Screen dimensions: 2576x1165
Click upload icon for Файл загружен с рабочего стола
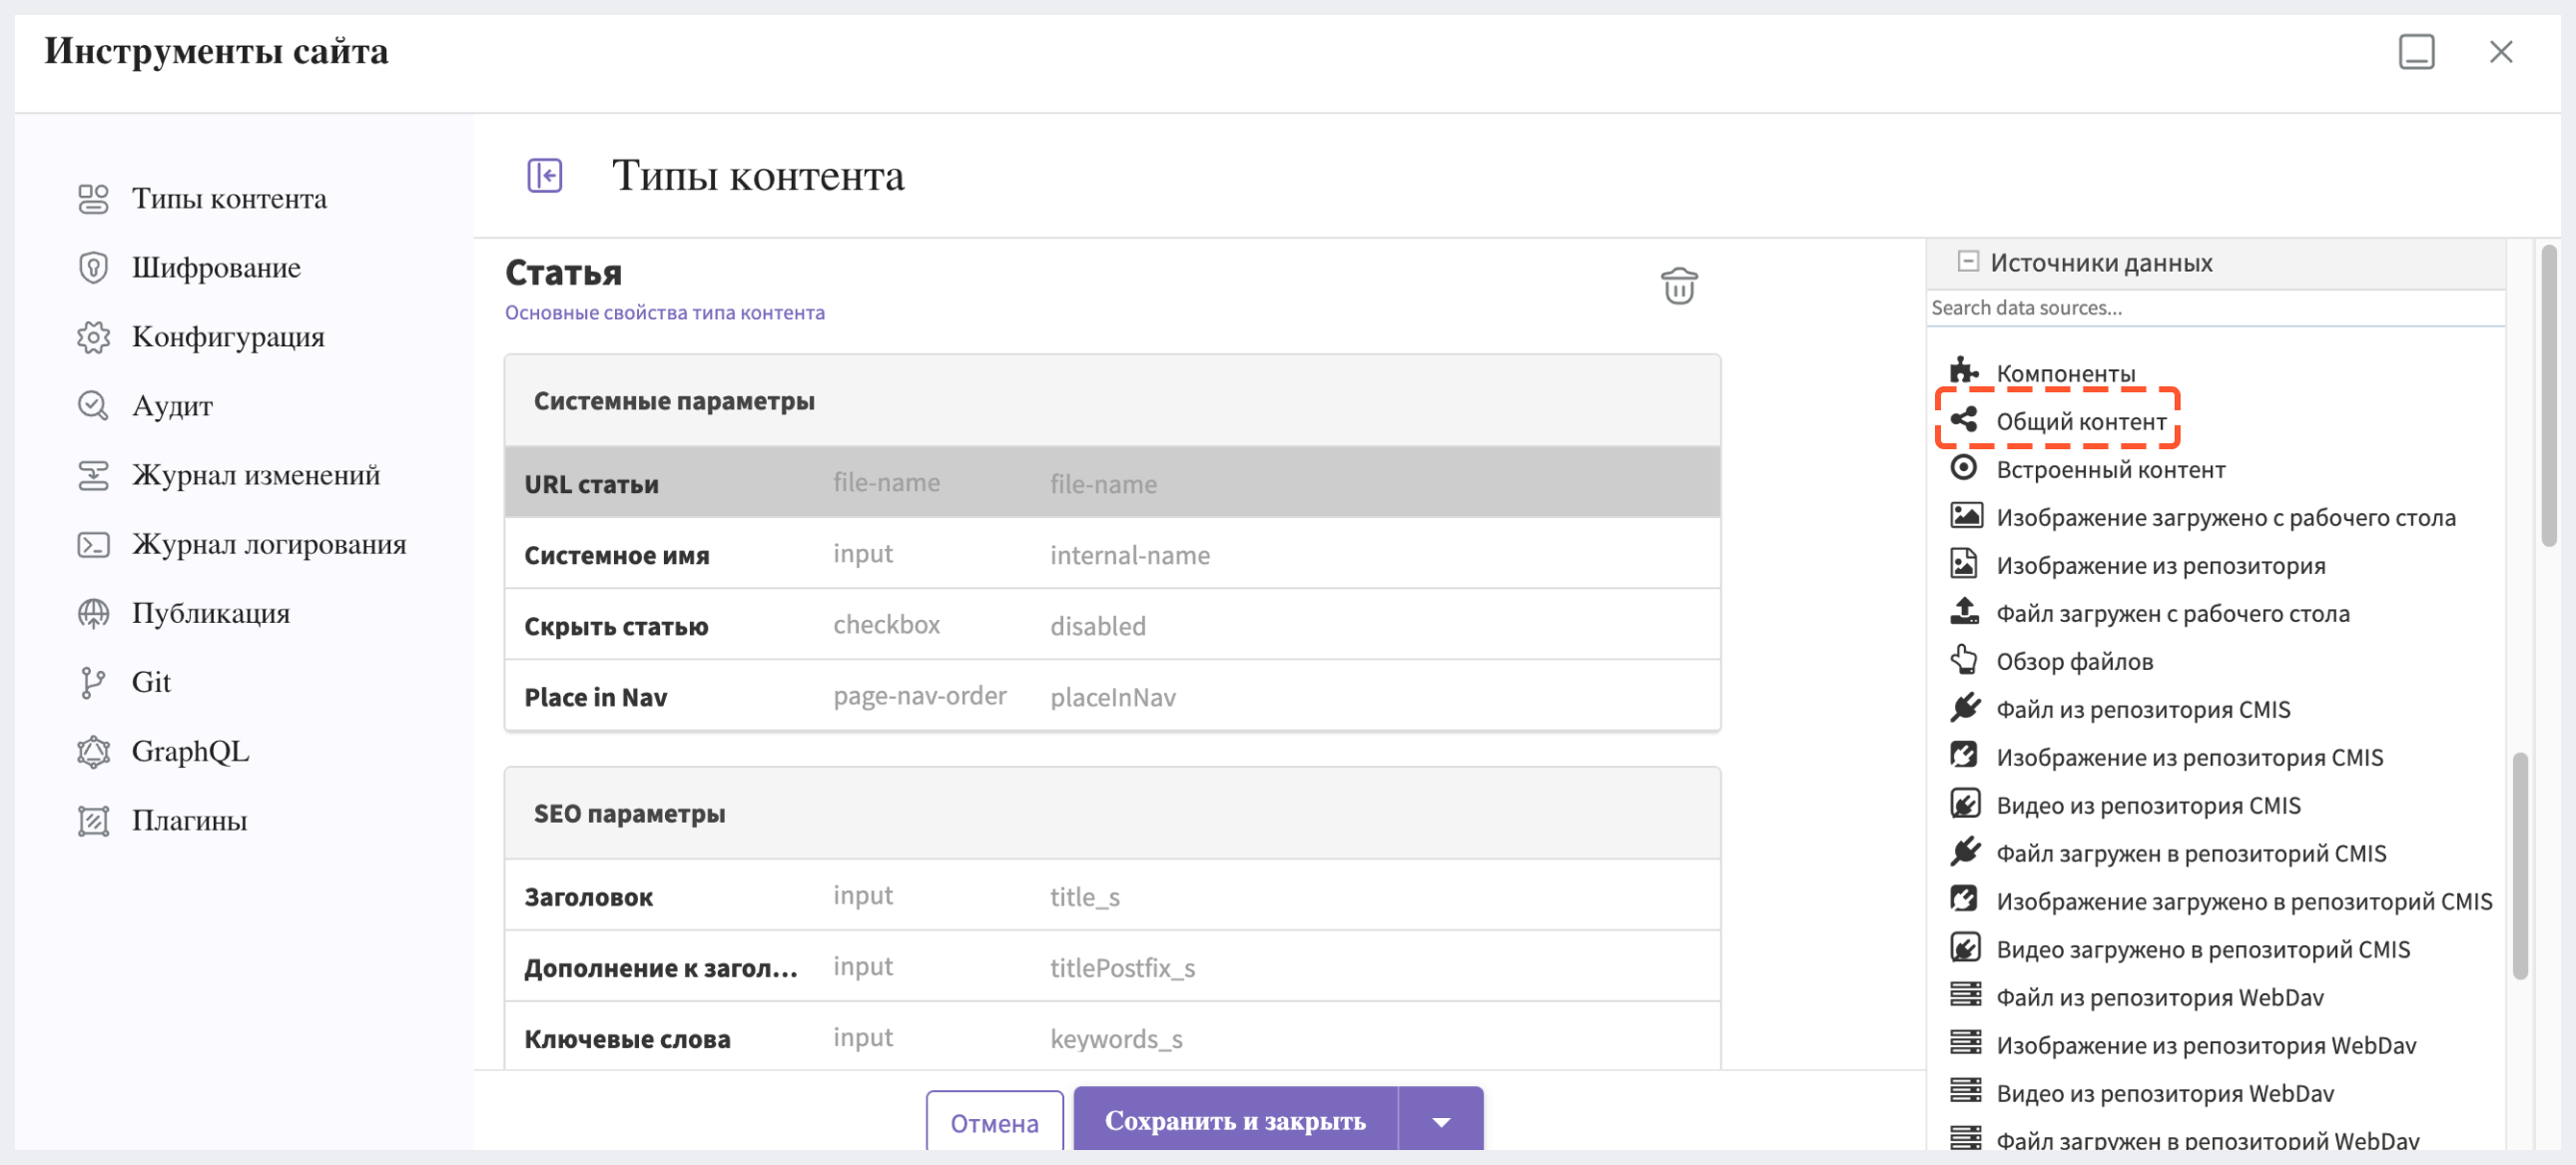1964,612
